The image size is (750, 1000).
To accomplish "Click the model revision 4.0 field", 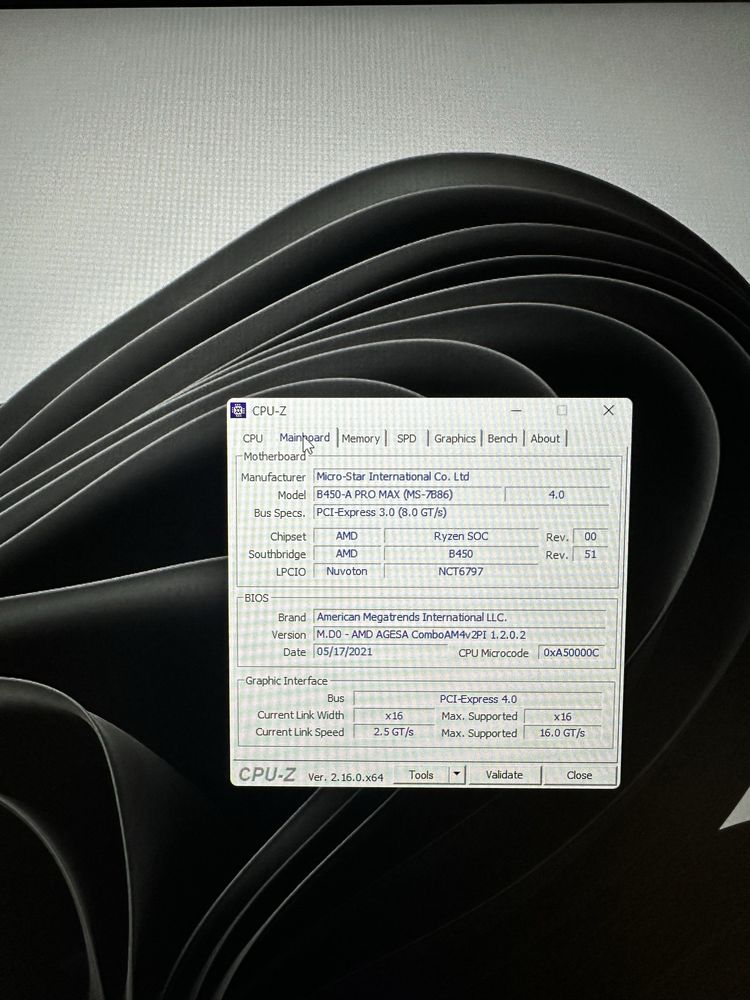I will click(557, 494).
